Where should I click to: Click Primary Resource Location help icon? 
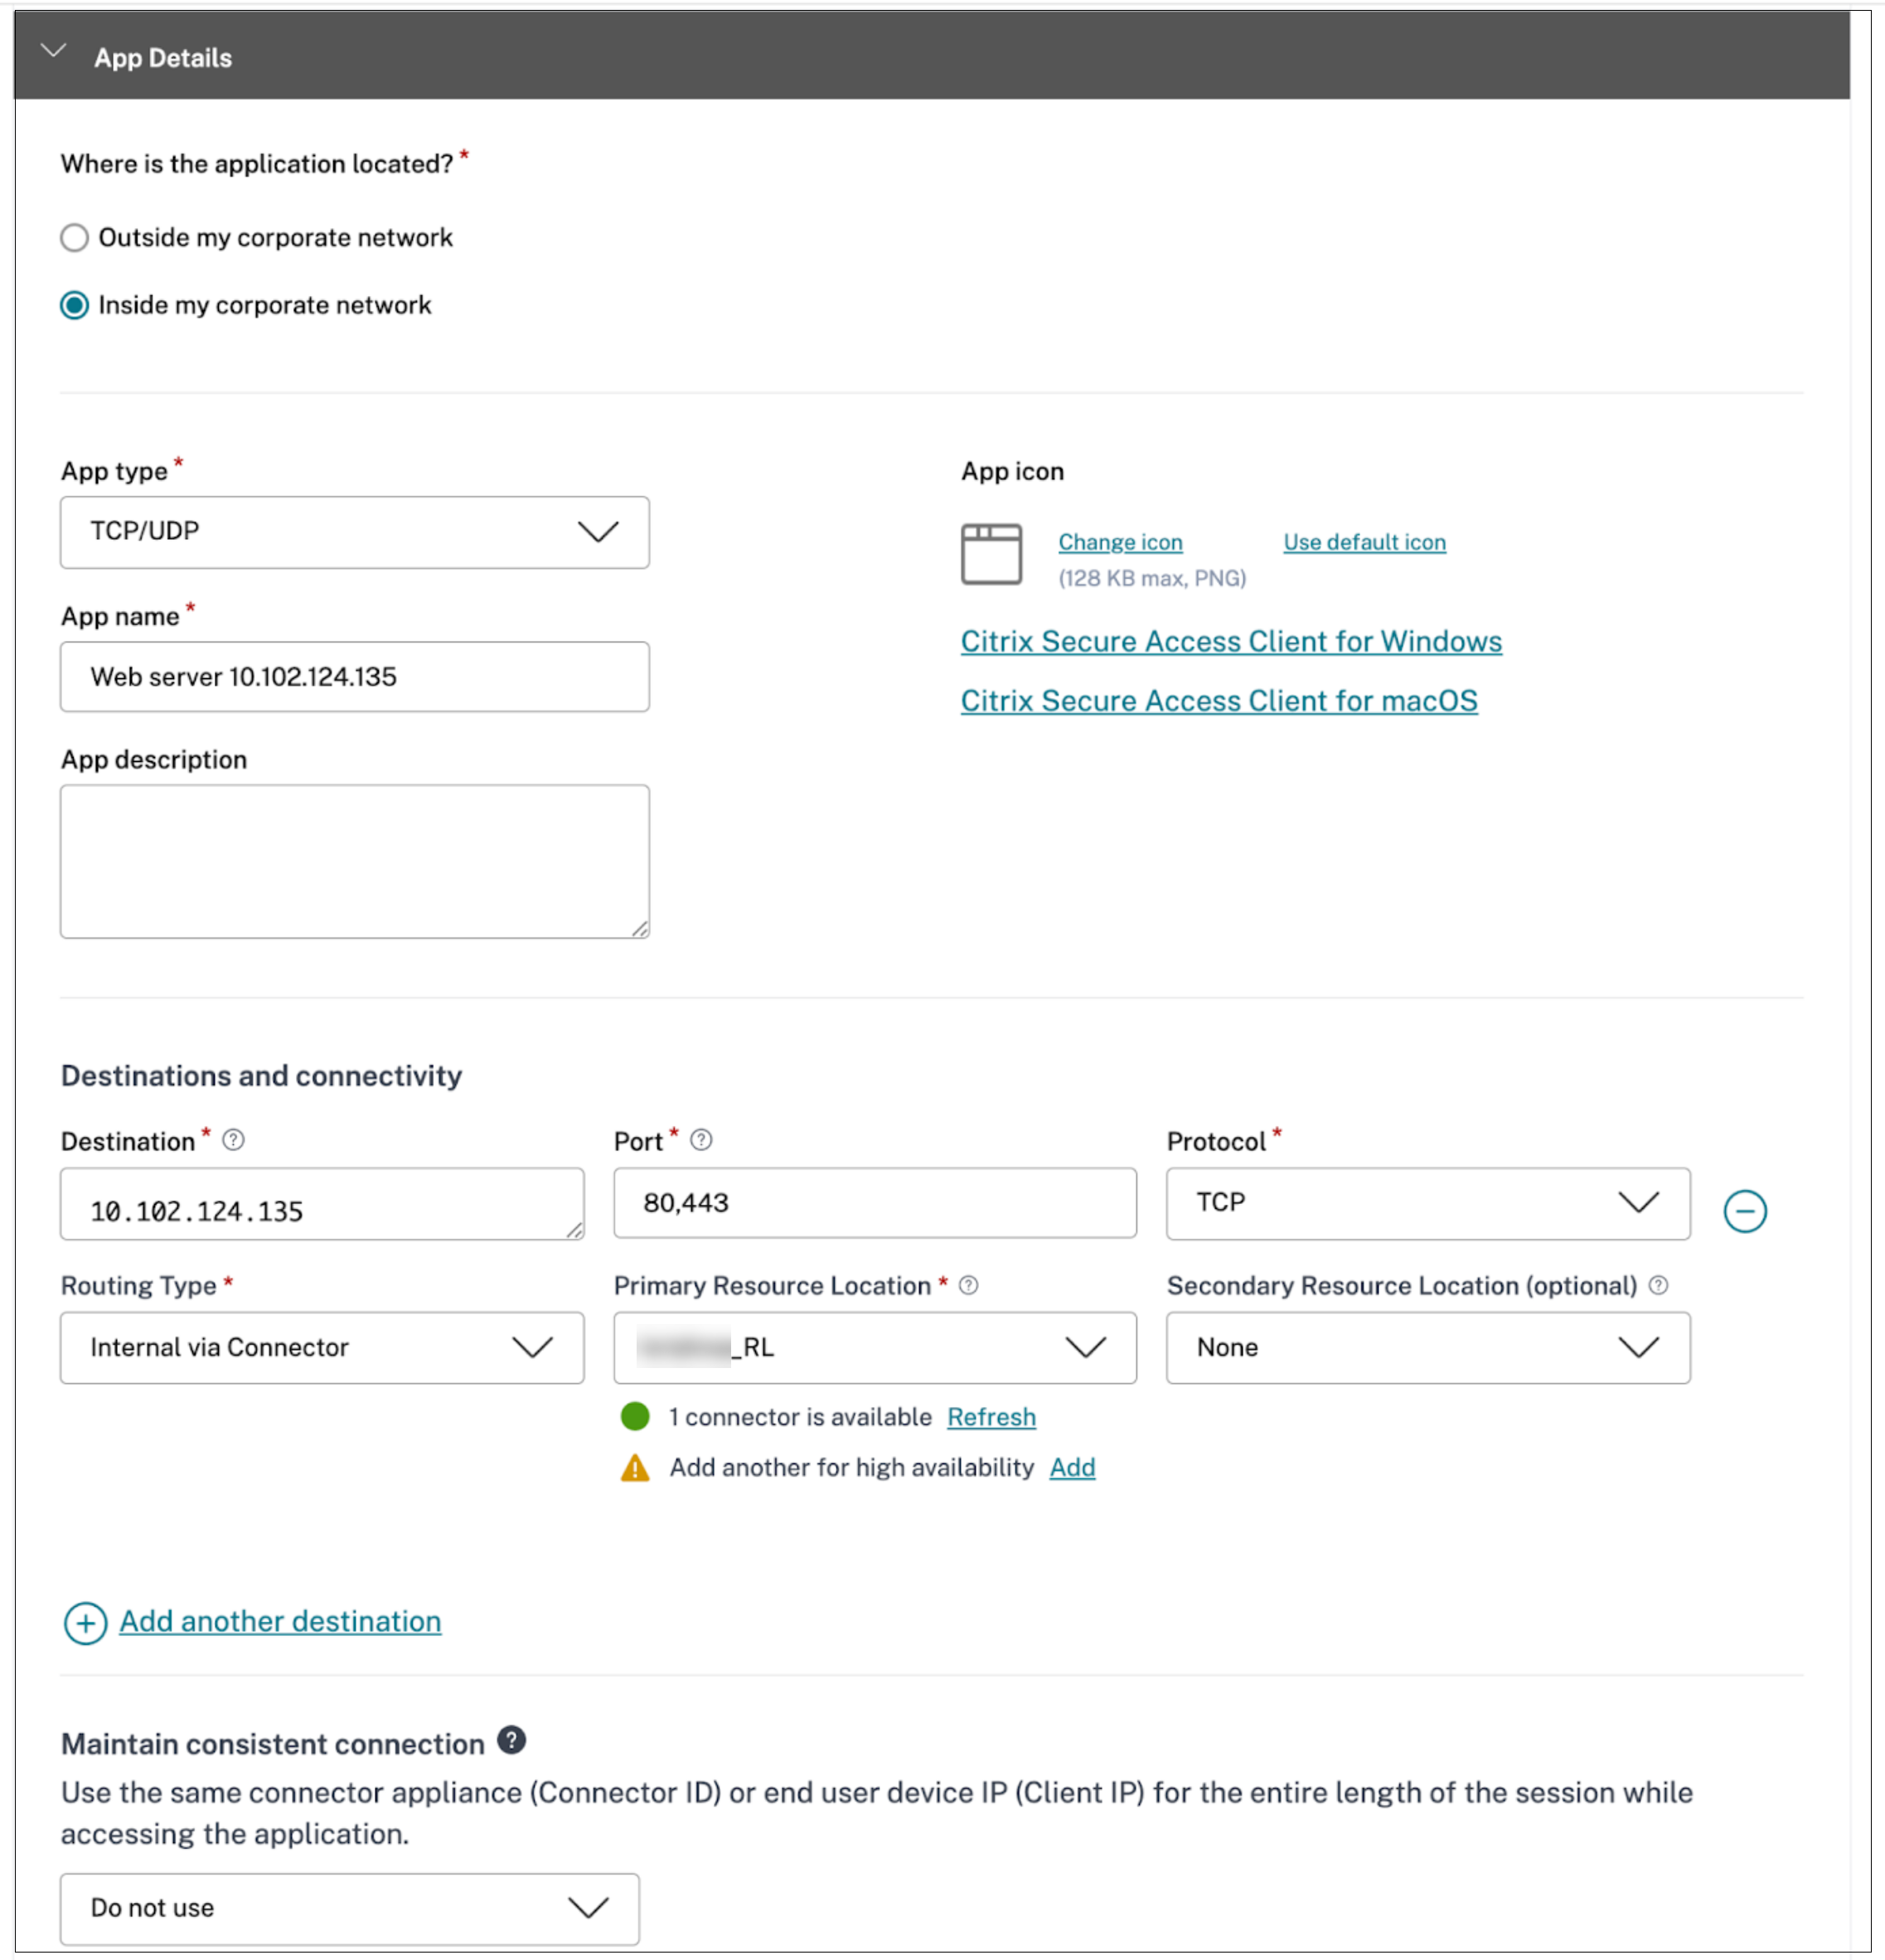(968, 1286)
